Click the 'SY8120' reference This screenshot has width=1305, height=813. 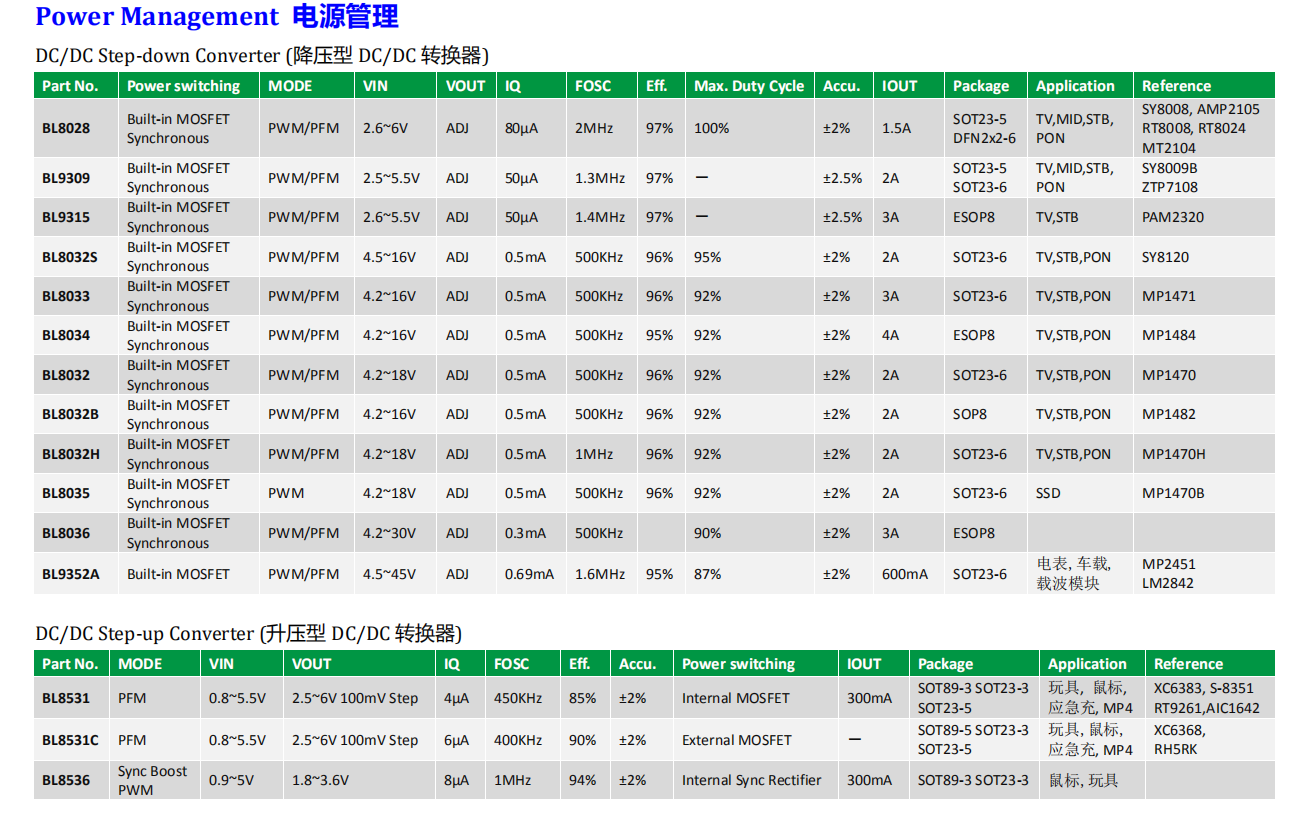click(1165, 257)
